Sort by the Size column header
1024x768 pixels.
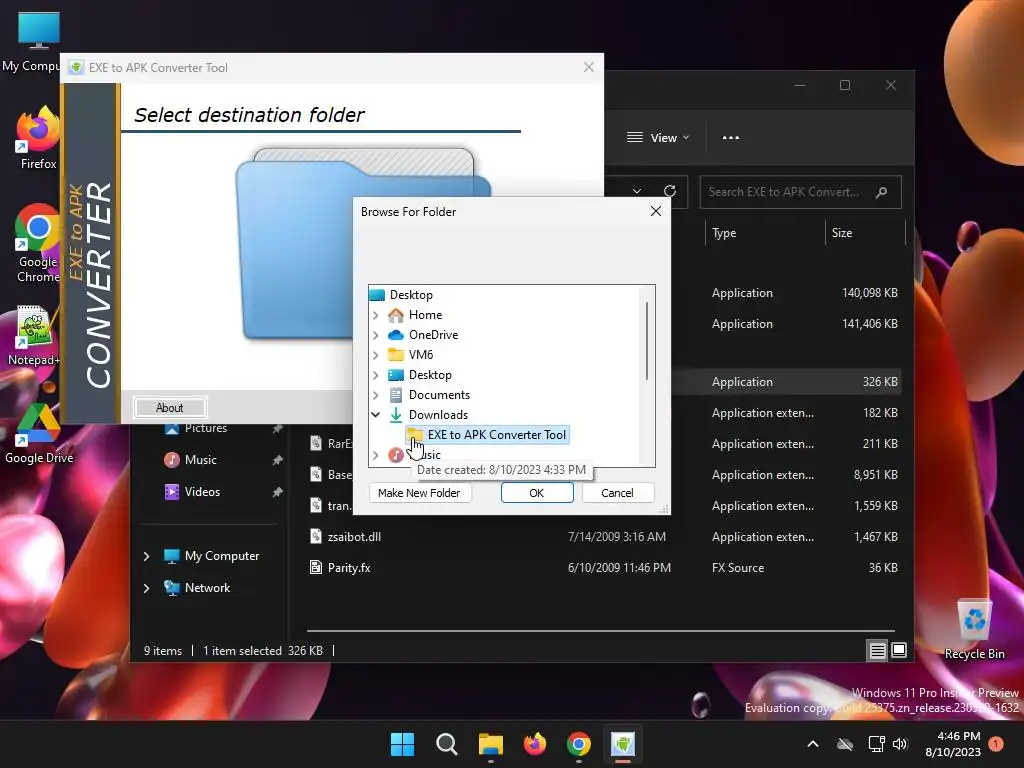click(865, 233)
